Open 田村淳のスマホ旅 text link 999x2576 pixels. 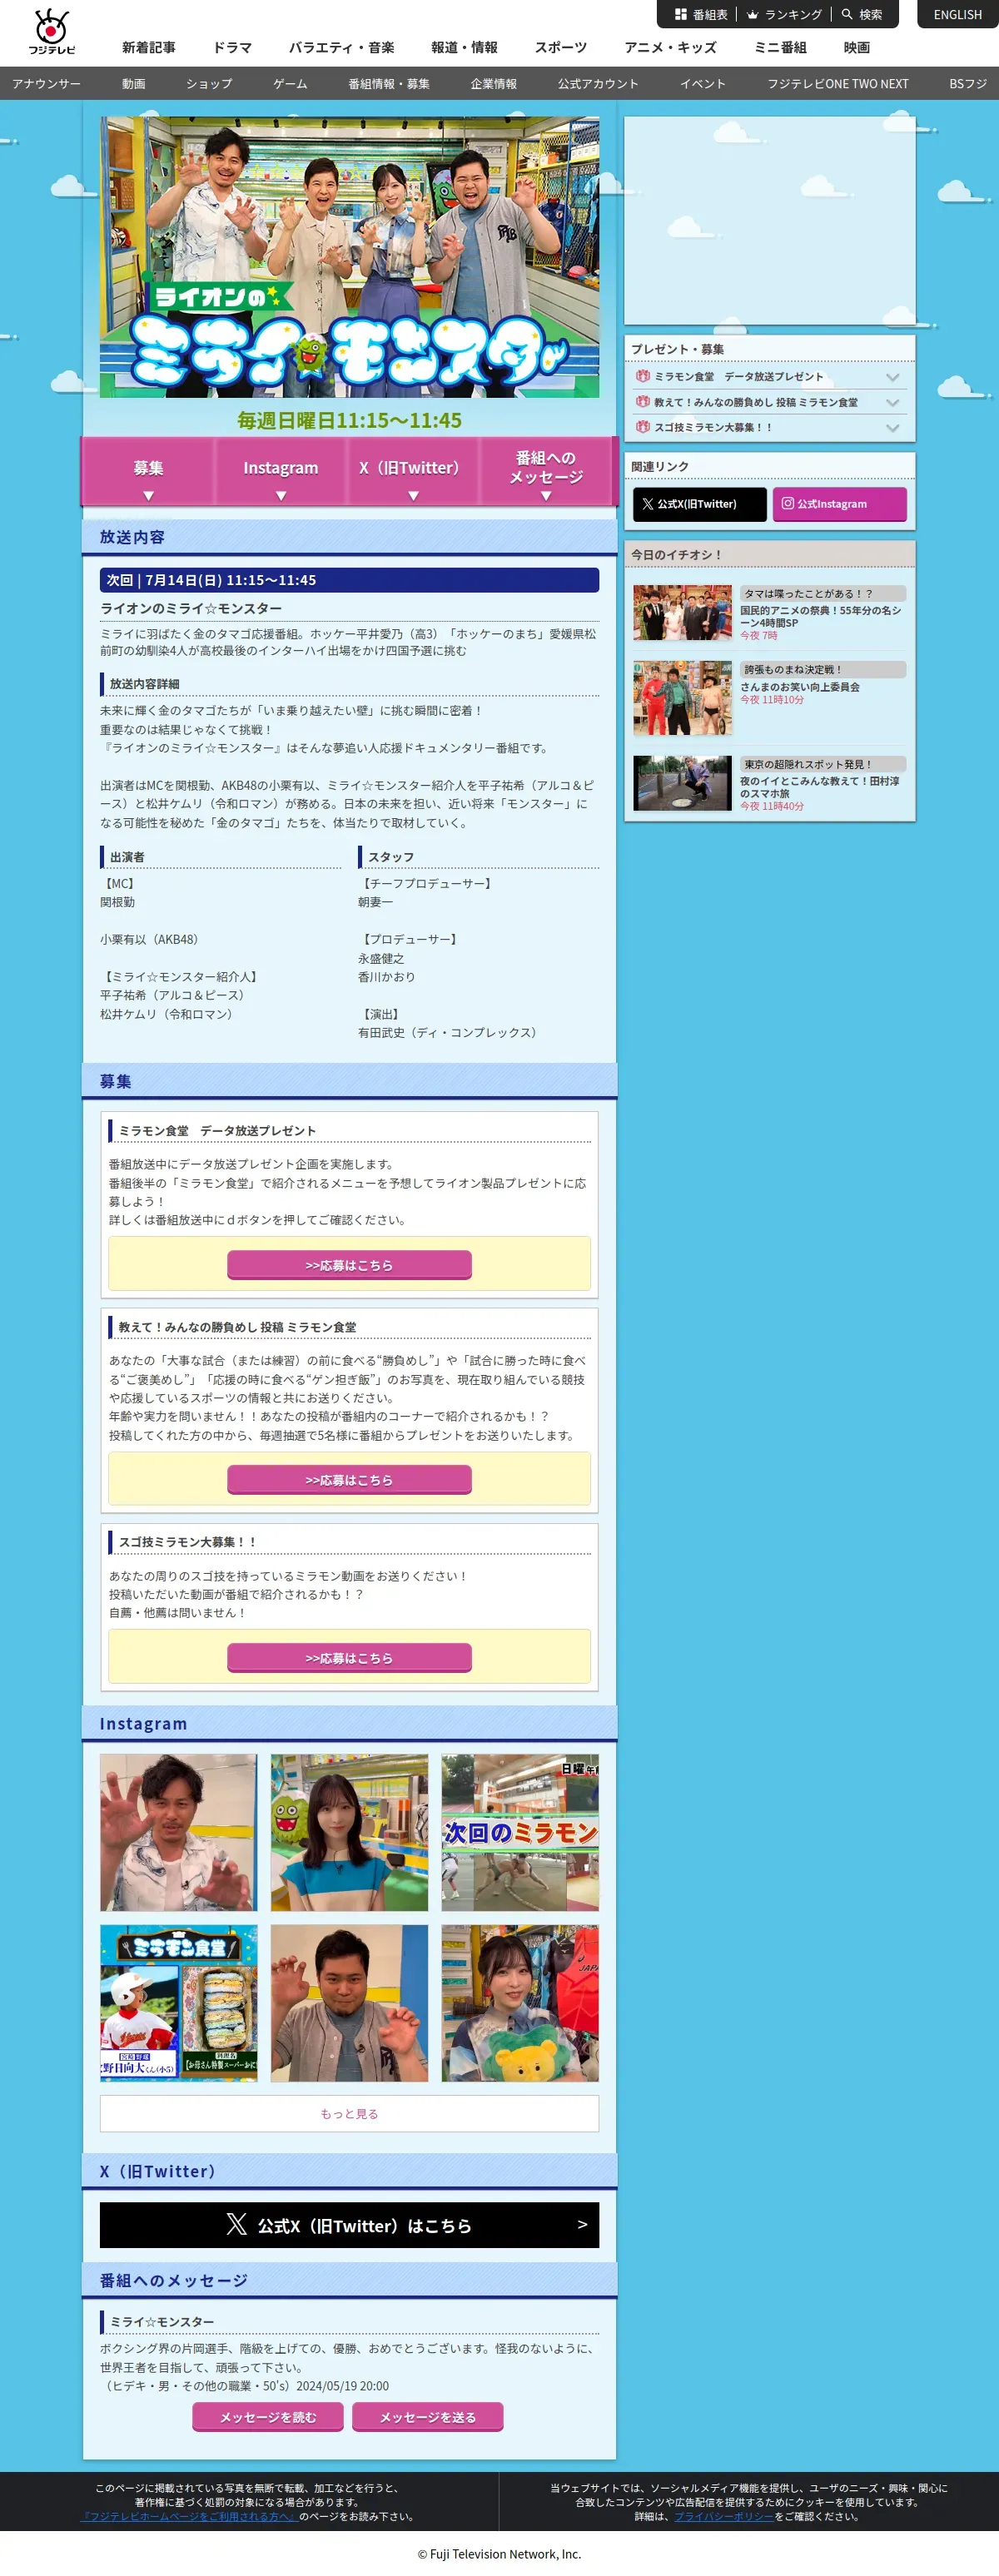pos(820,787)
